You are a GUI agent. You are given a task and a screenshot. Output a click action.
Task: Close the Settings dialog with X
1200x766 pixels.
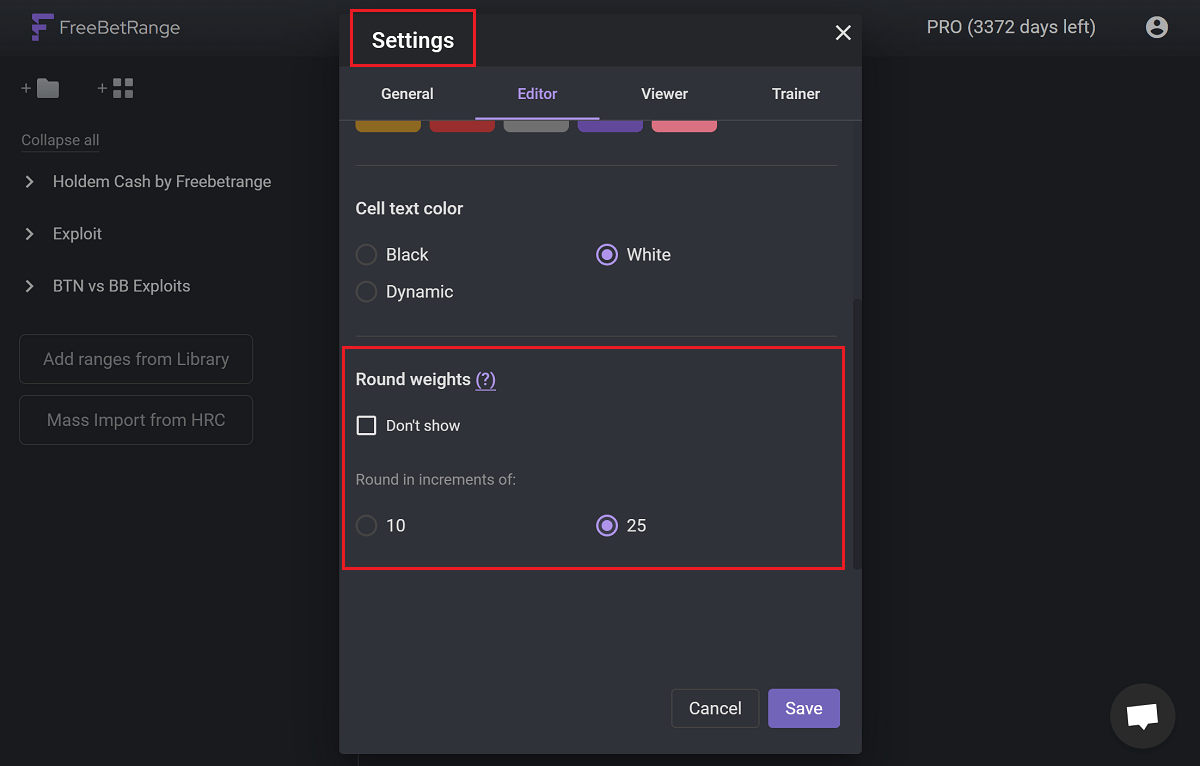tap(843, 33)
